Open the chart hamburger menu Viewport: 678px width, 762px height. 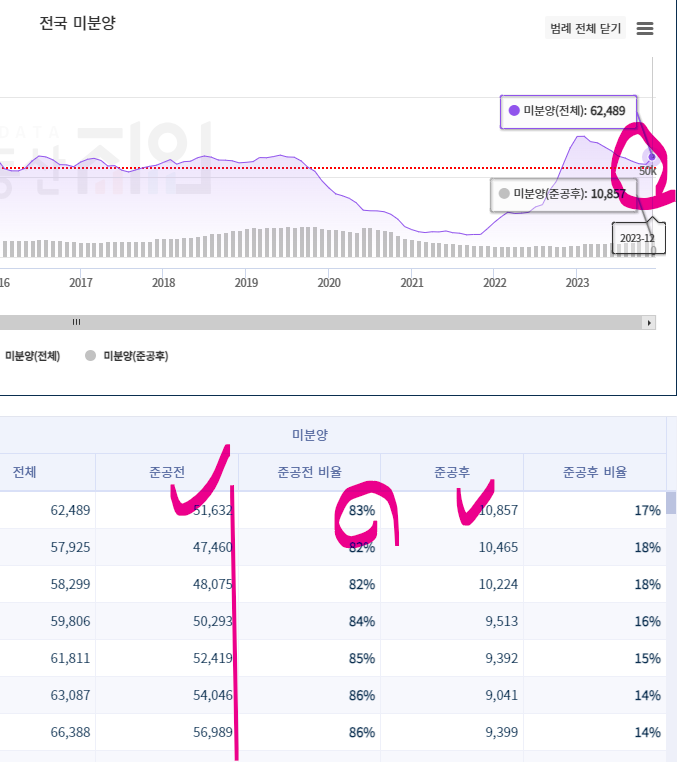tap(644, 28)
